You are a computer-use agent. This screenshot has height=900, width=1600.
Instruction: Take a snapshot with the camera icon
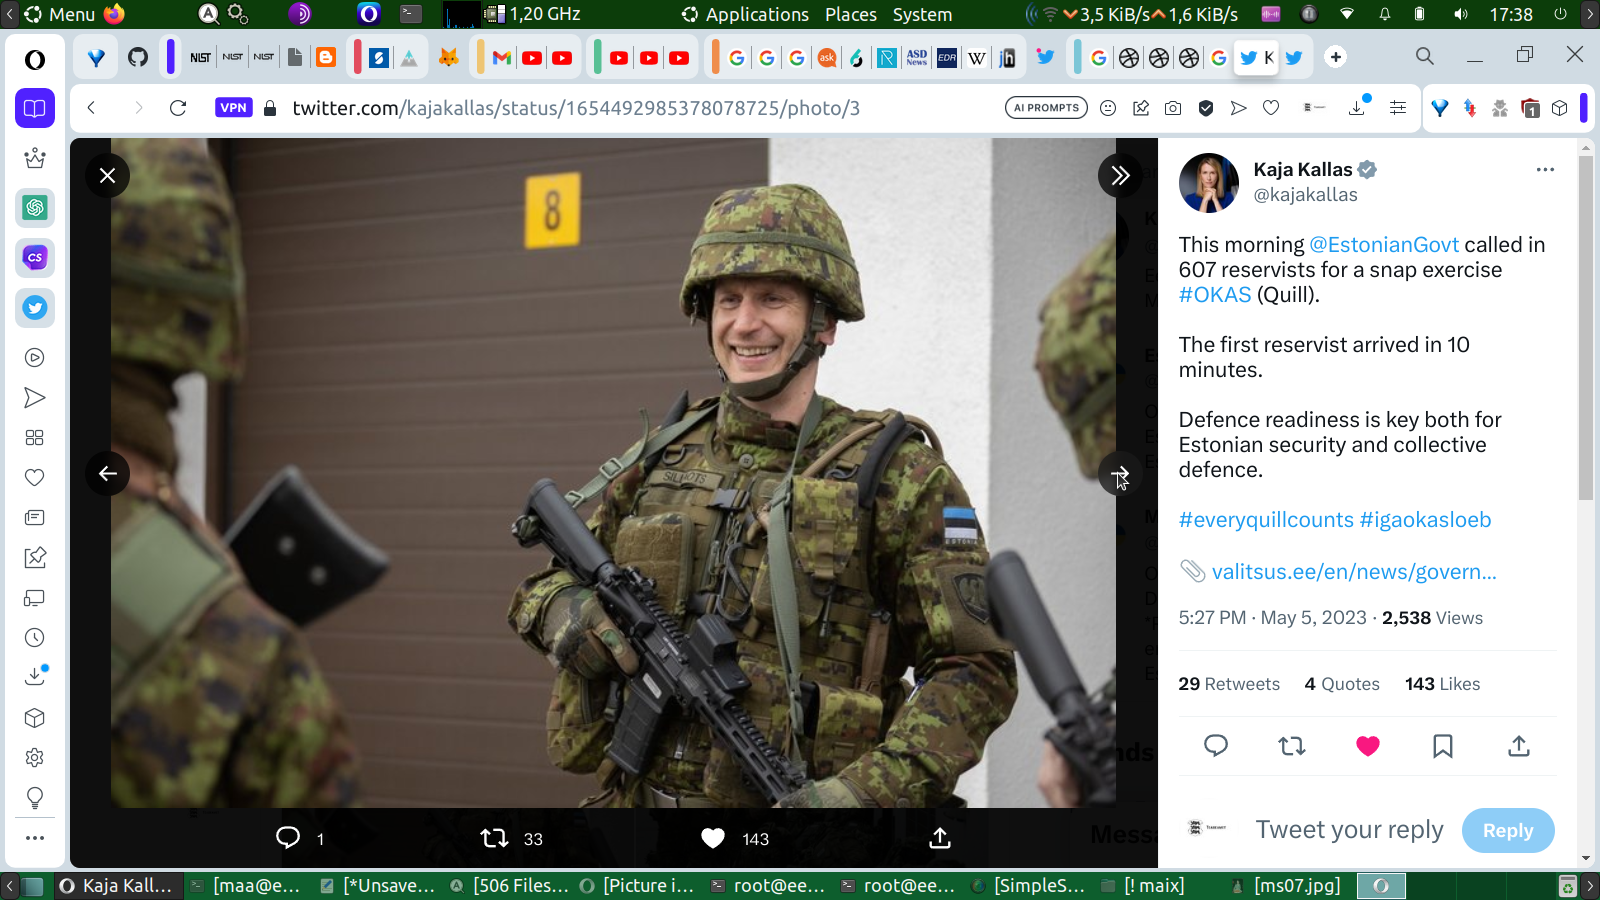(x=1173, y=108)
